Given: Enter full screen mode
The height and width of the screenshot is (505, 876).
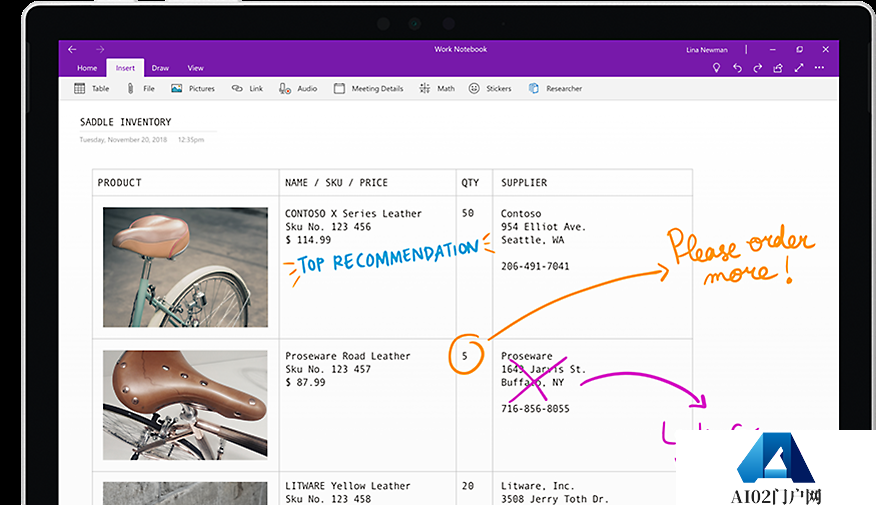Looking at the screenshot, I should pyautogui.click(x=799, y=68).
